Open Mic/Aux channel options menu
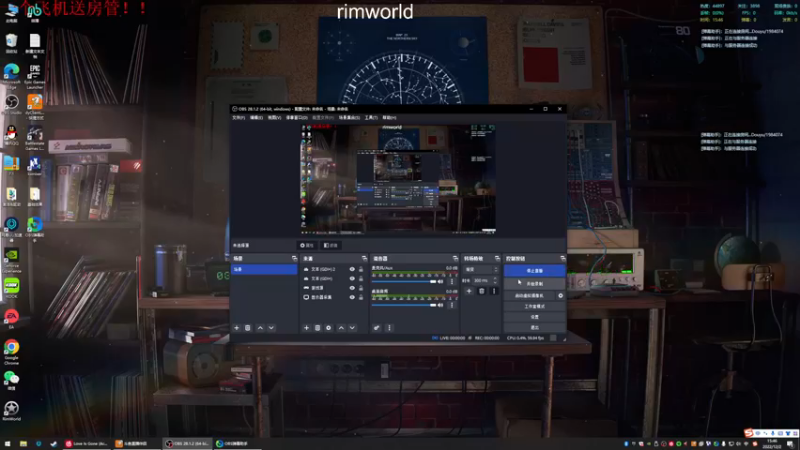The height and width of the screenshot is (450, 800). click(x=452, y=281)
